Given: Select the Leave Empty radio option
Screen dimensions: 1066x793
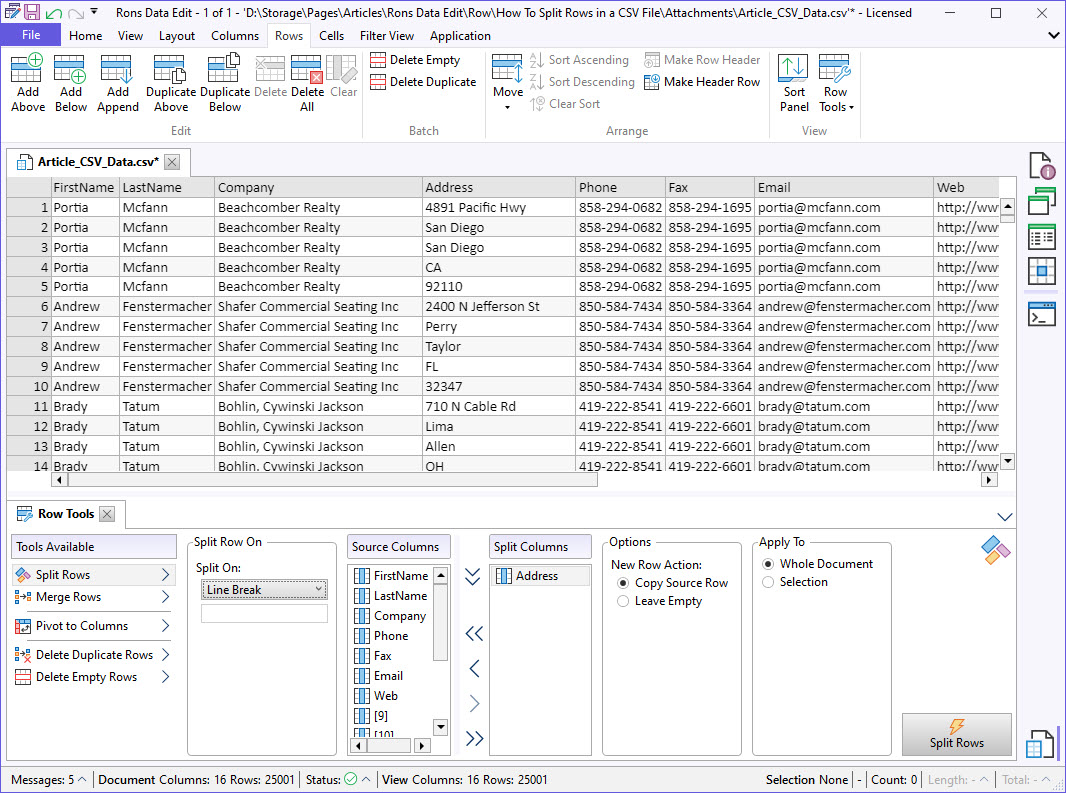Looking at the screenshot, I should (624, 601).
